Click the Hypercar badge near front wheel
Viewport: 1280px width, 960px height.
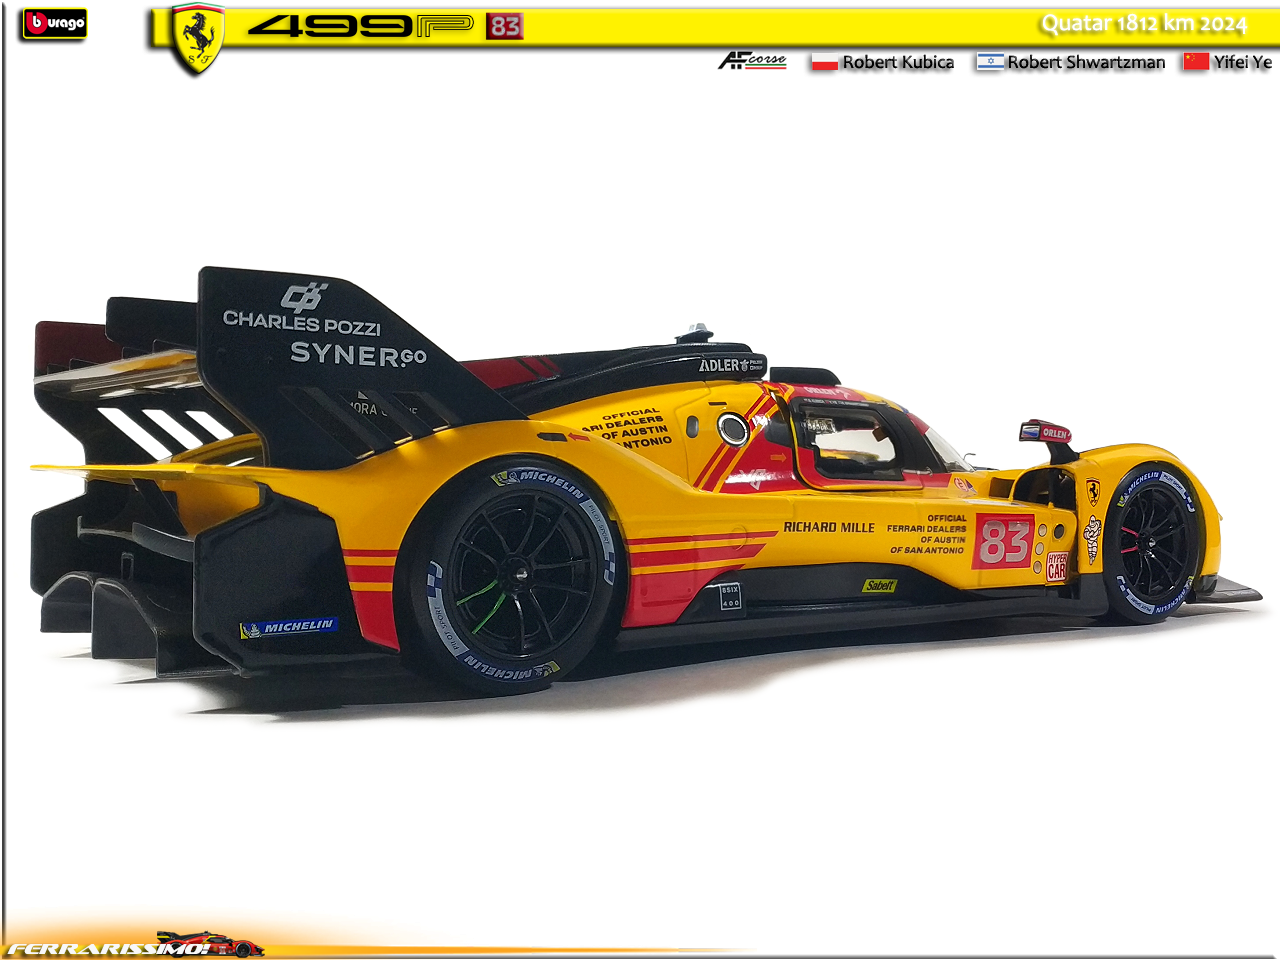point(1057,566)
